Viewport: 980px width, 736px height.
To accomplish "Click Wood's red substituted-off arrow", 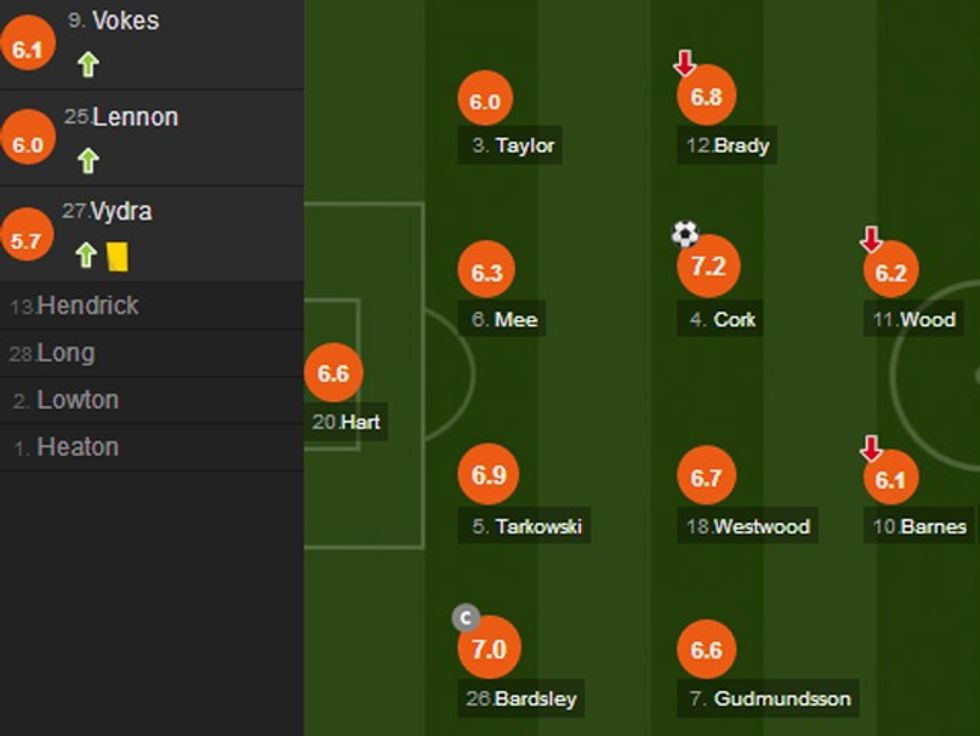I will point(871,238).
